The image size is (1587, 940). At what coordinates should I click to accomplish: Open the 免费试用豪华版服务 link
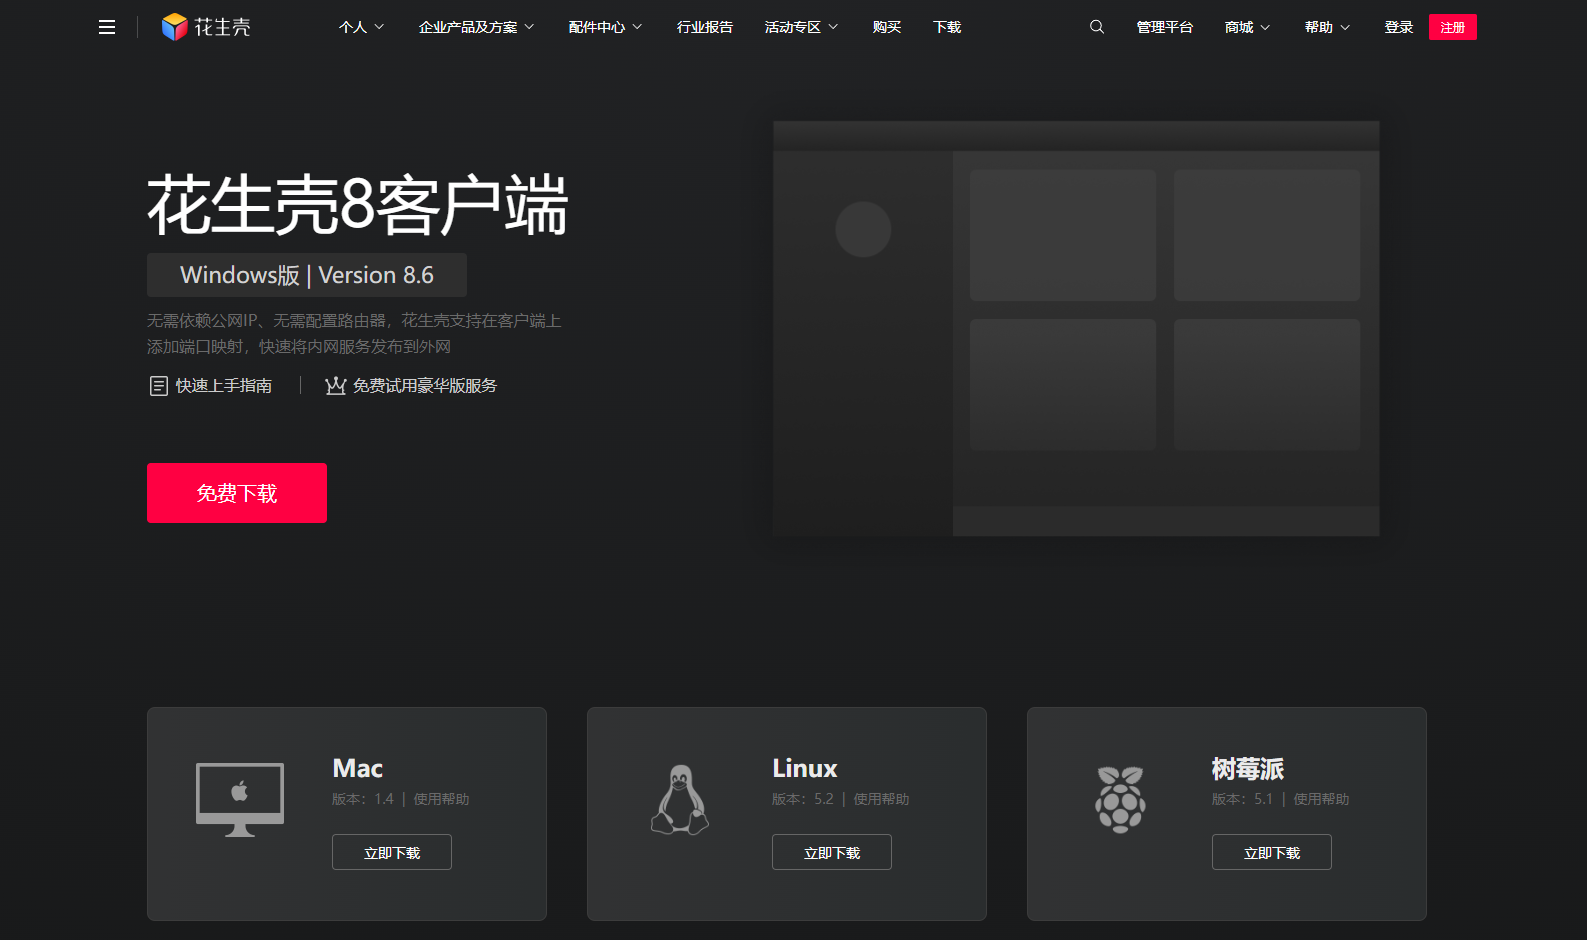point(425,386)
